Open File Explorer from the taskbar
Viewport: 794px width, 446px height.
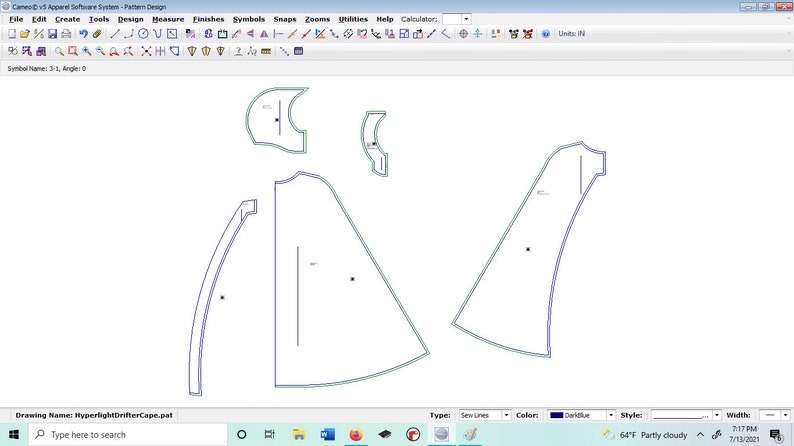point(299,435)
